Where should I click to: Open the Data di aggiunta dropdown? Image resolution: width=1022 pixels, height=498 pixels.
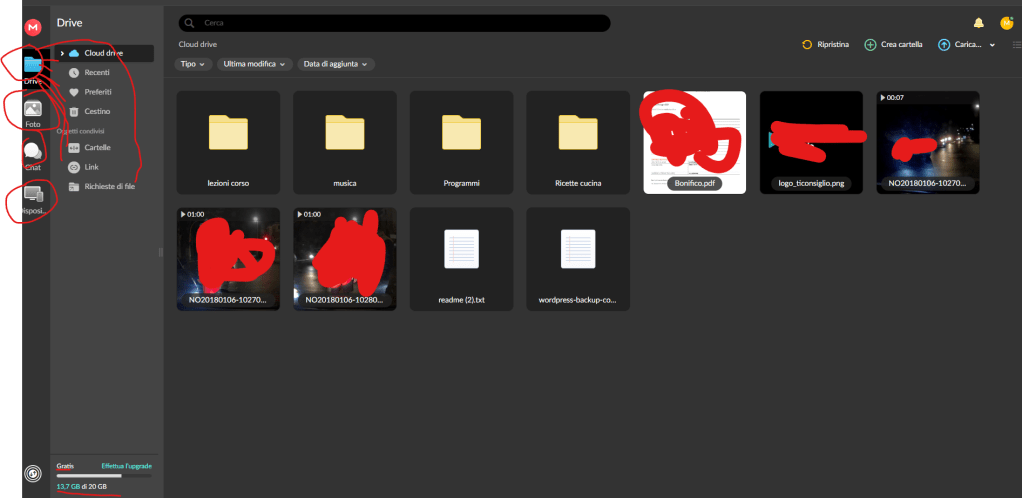pos(336,64)
